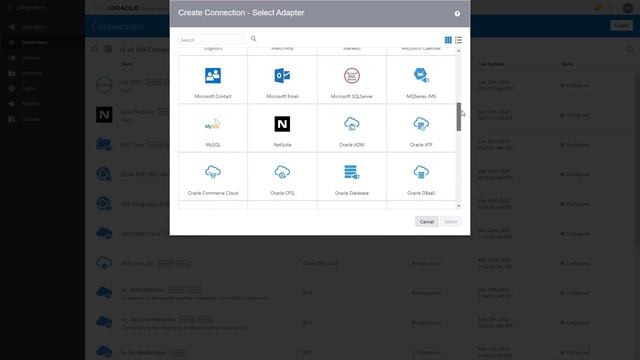
Task: Open help icon in dialog header
Action: [x=457, y=13]
